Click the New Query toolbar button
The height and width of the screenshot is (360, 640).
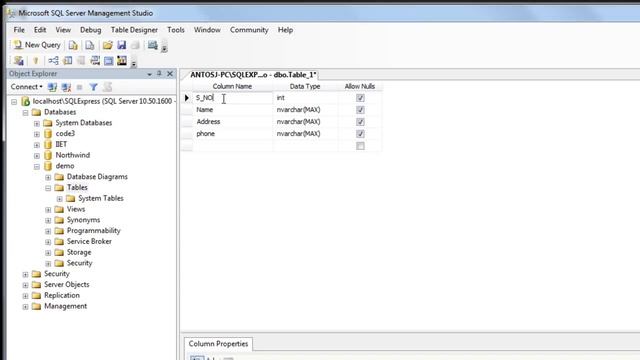click(x=37, y=45)
